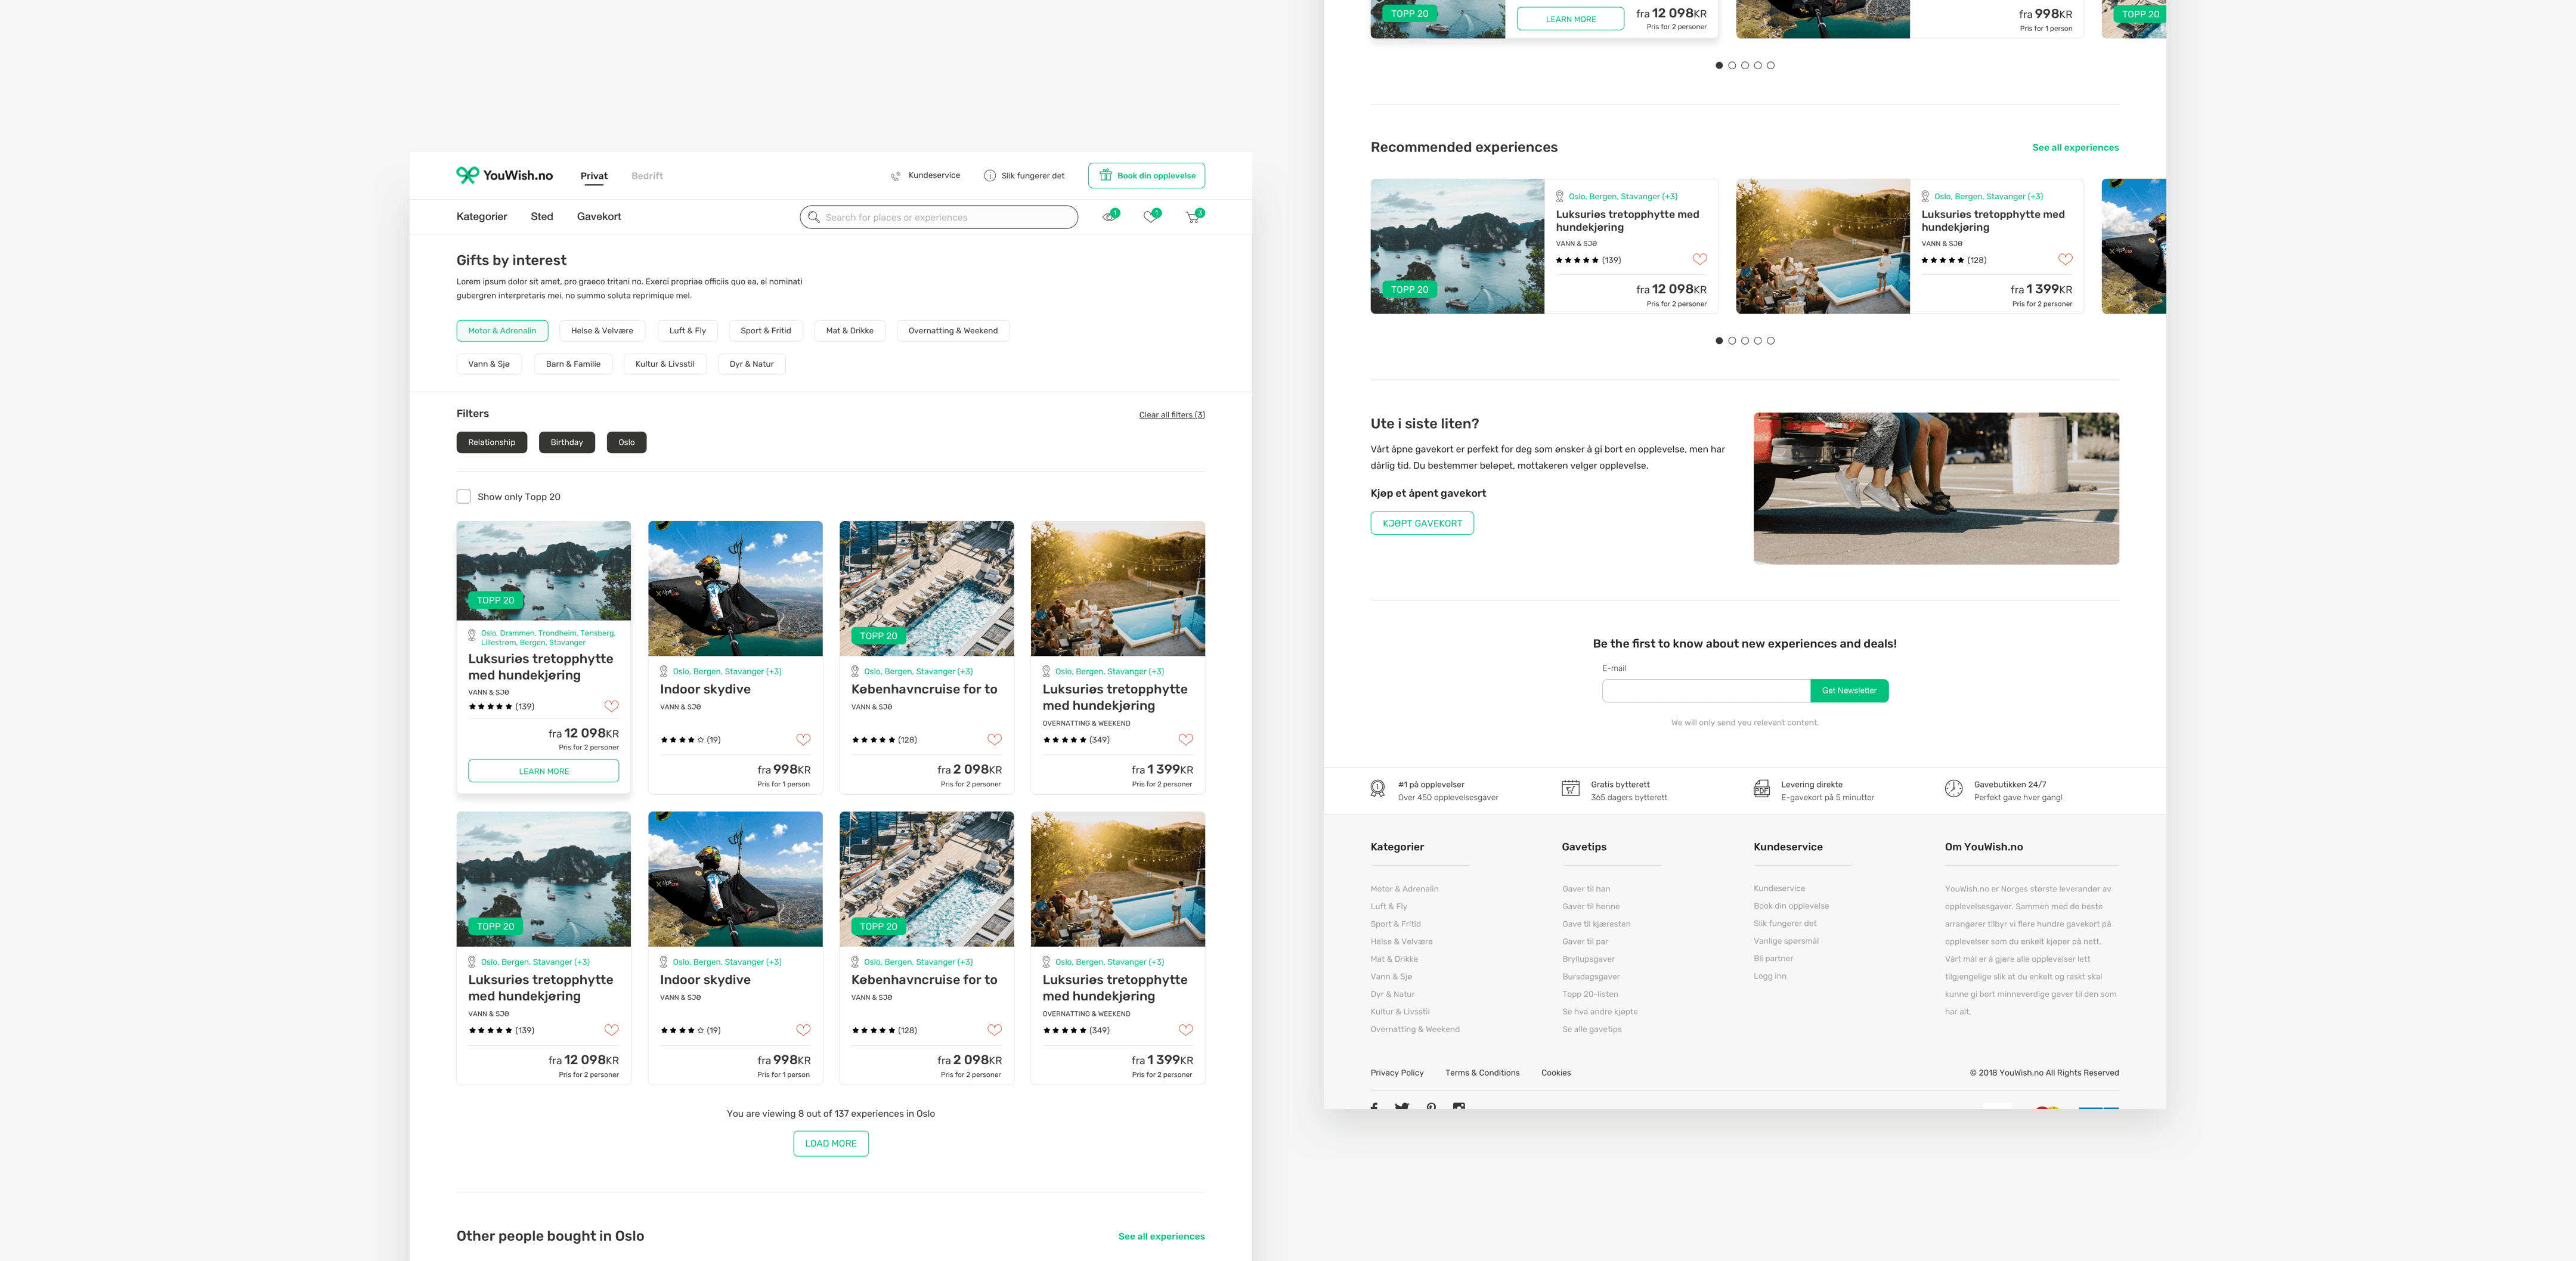Expand the Gavekort menu

point(599,217)
